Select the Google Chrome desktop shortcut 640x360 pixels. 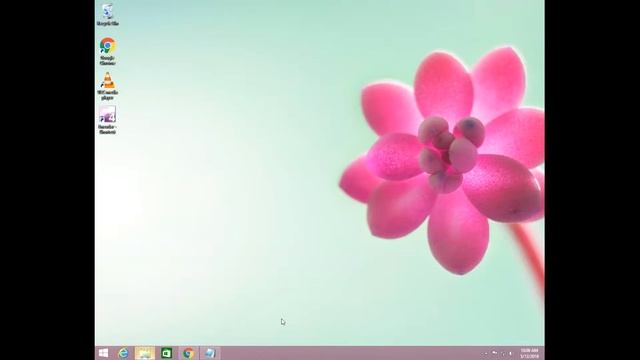[107, 51]
